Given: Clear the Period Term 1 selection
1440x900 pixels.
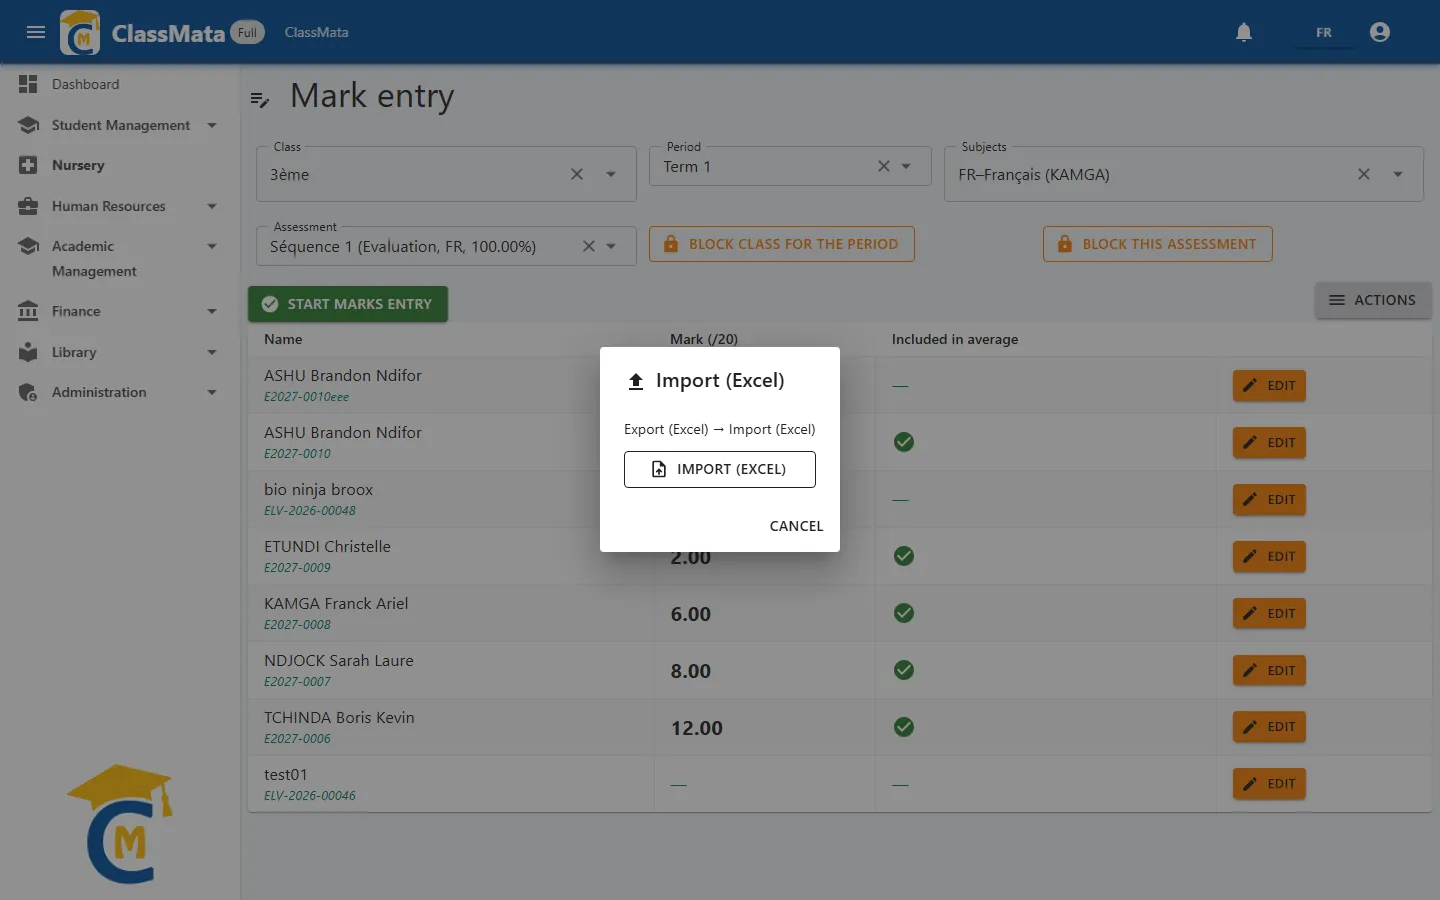Looking at the screenshot, I should click(884, 166).
